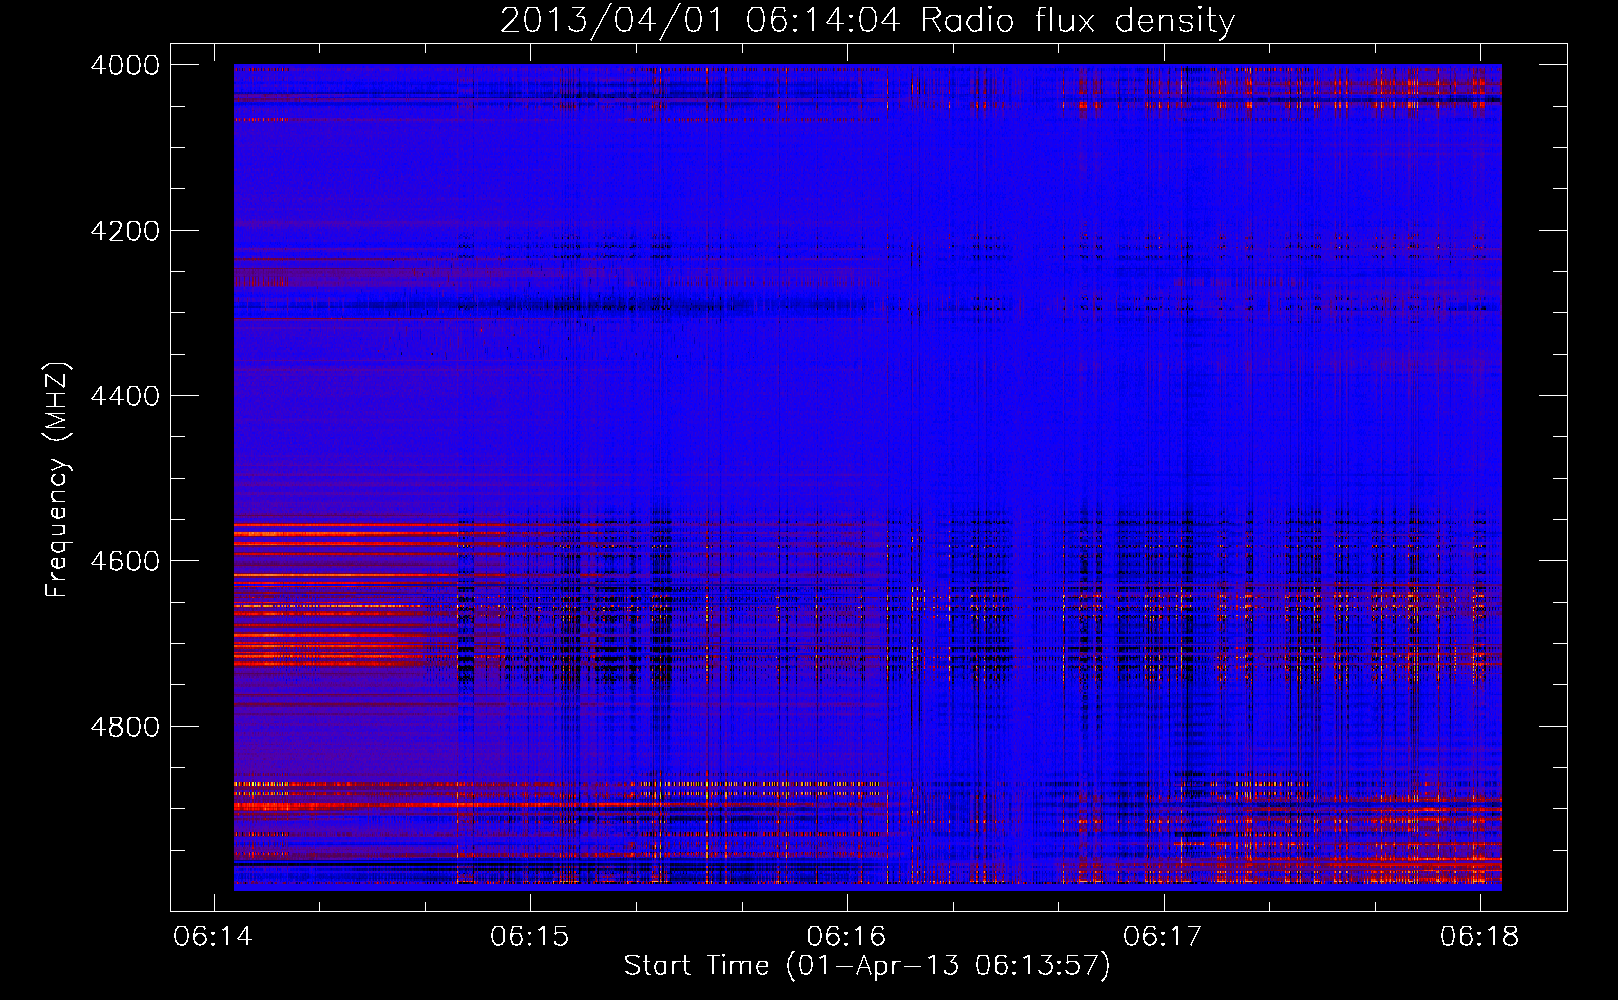Click the plot title '2013/04/01 06:14:04 Radio flux density'
The width and height of the screenshot is (1618, 1000).
867,21
